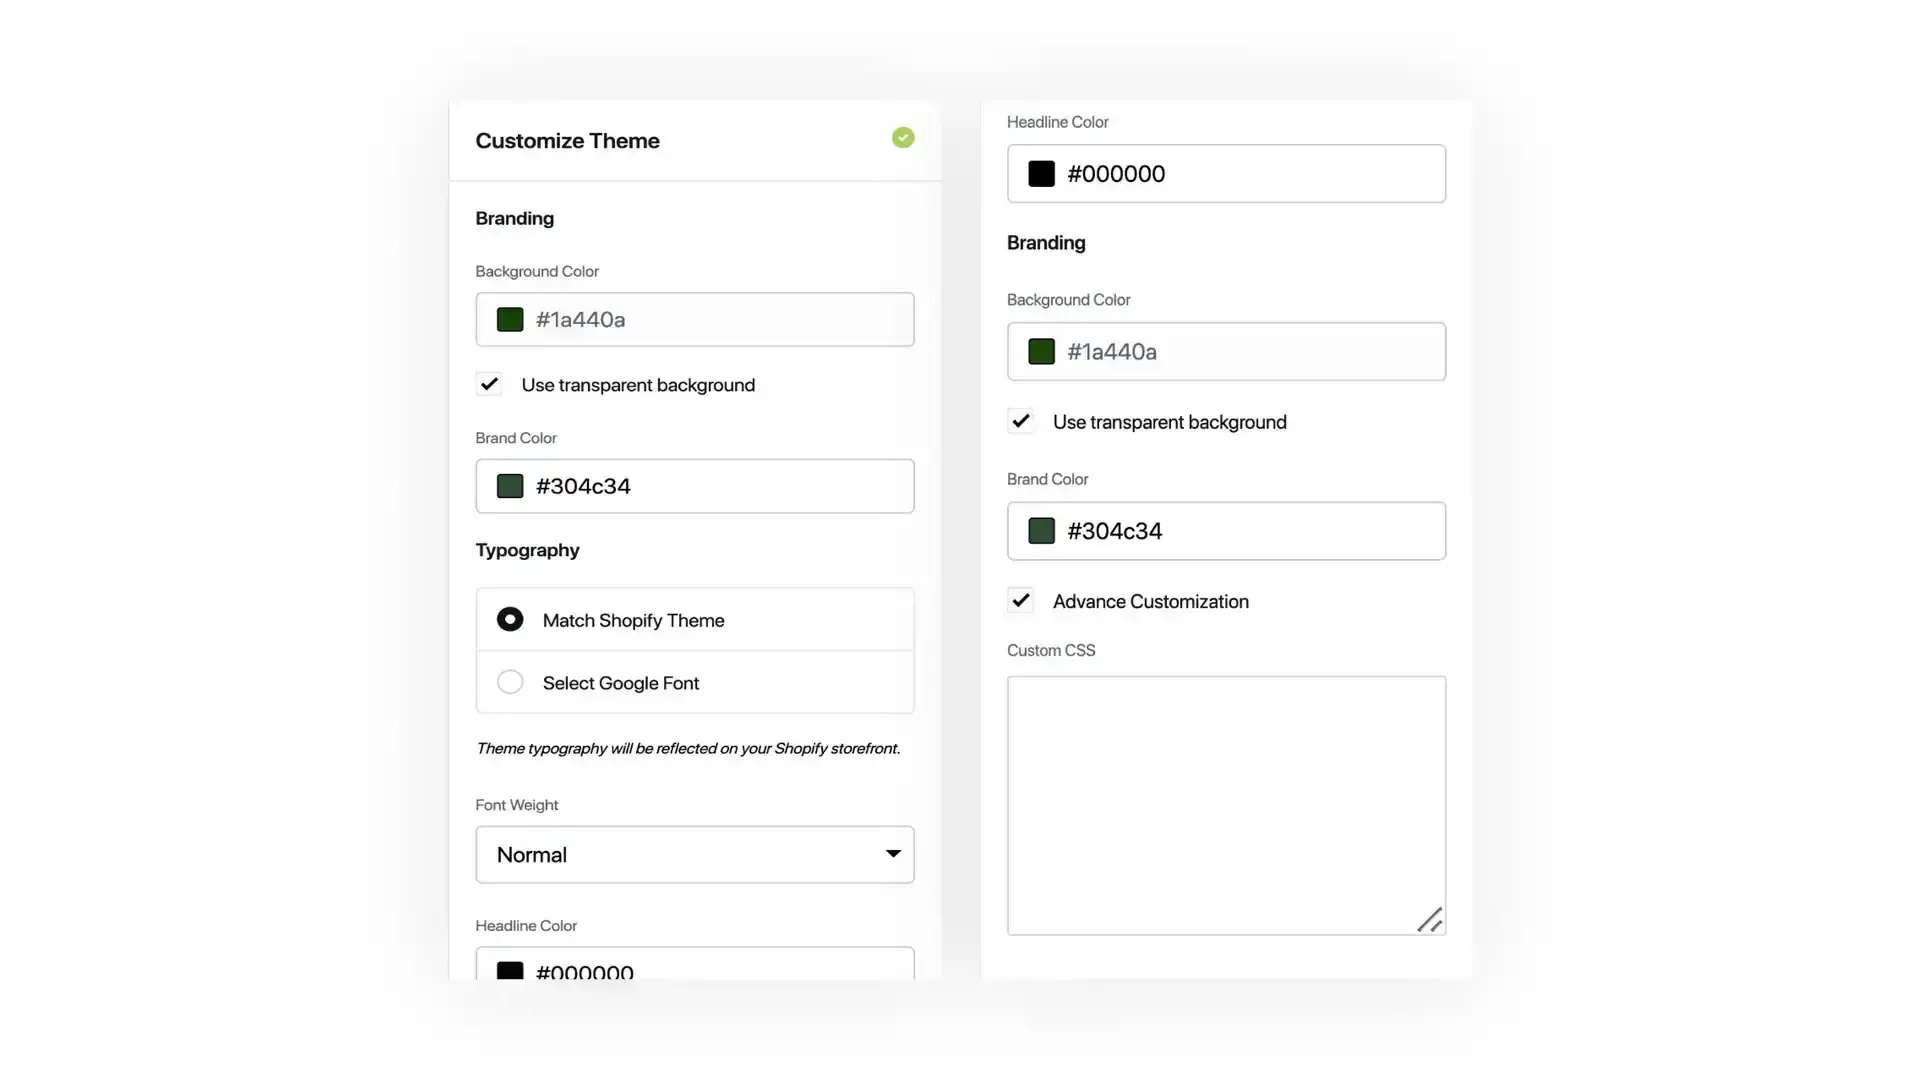Open the Branding section left panel

(x=513, y=218)
